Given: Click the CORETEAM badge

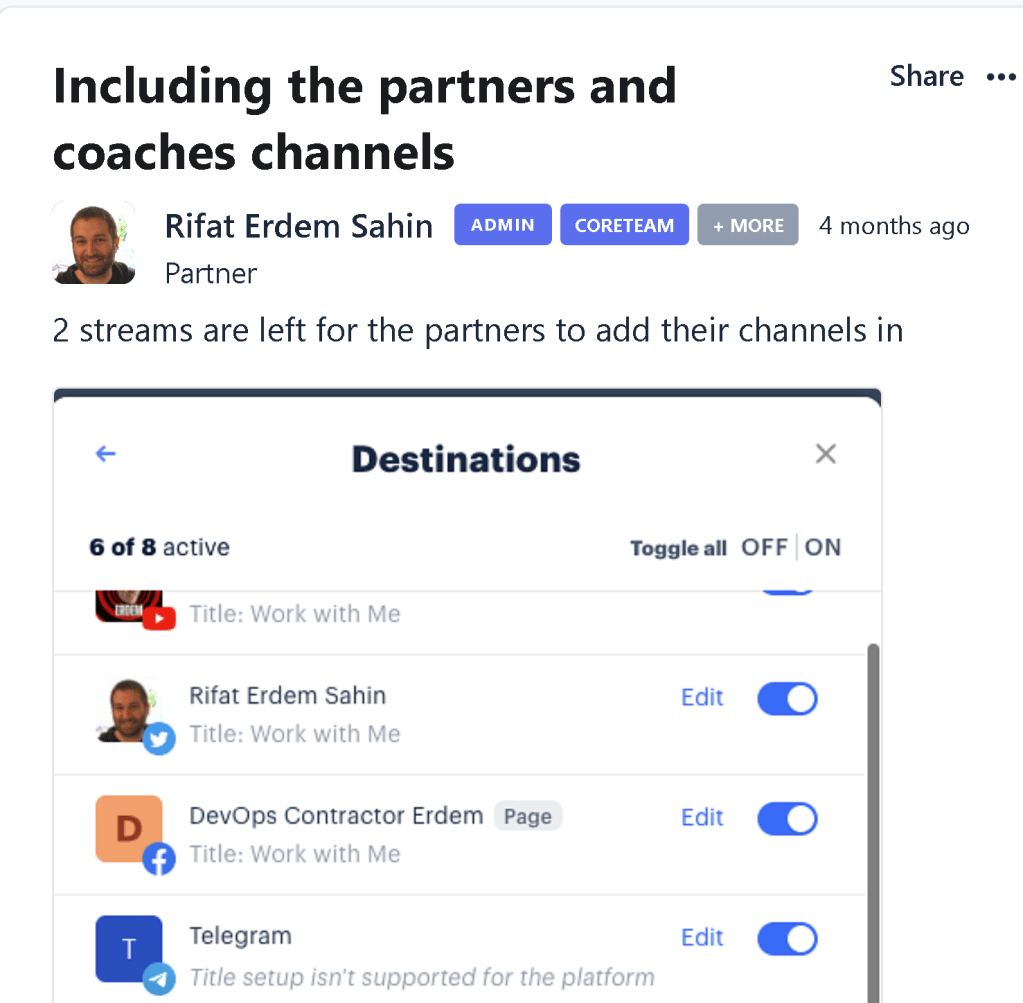Looking at the screenshot, I should [x=624, y=224].
